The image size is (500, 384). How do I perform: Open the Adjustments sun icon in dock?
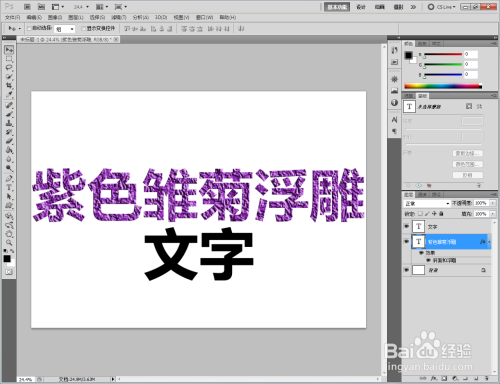394,79
